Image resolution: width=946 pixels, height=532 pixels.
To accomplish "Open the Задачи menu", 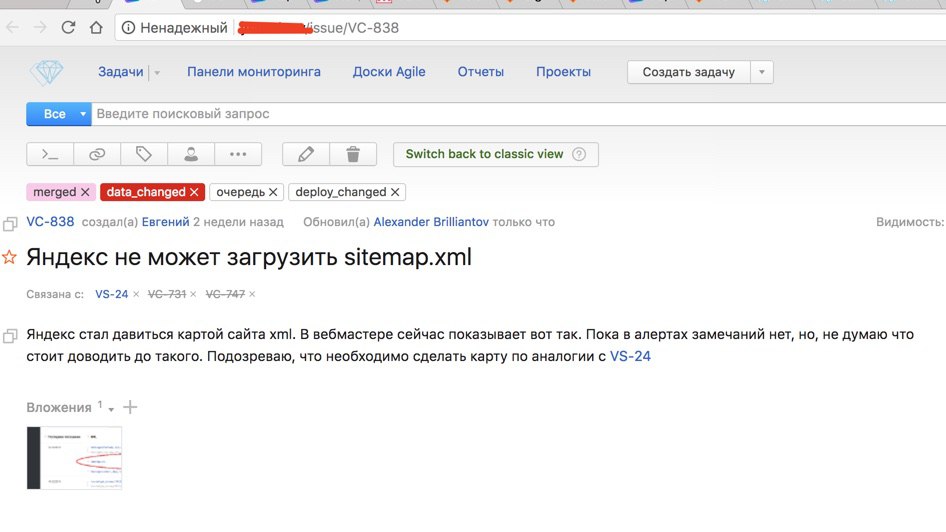I will click(121, 72).
